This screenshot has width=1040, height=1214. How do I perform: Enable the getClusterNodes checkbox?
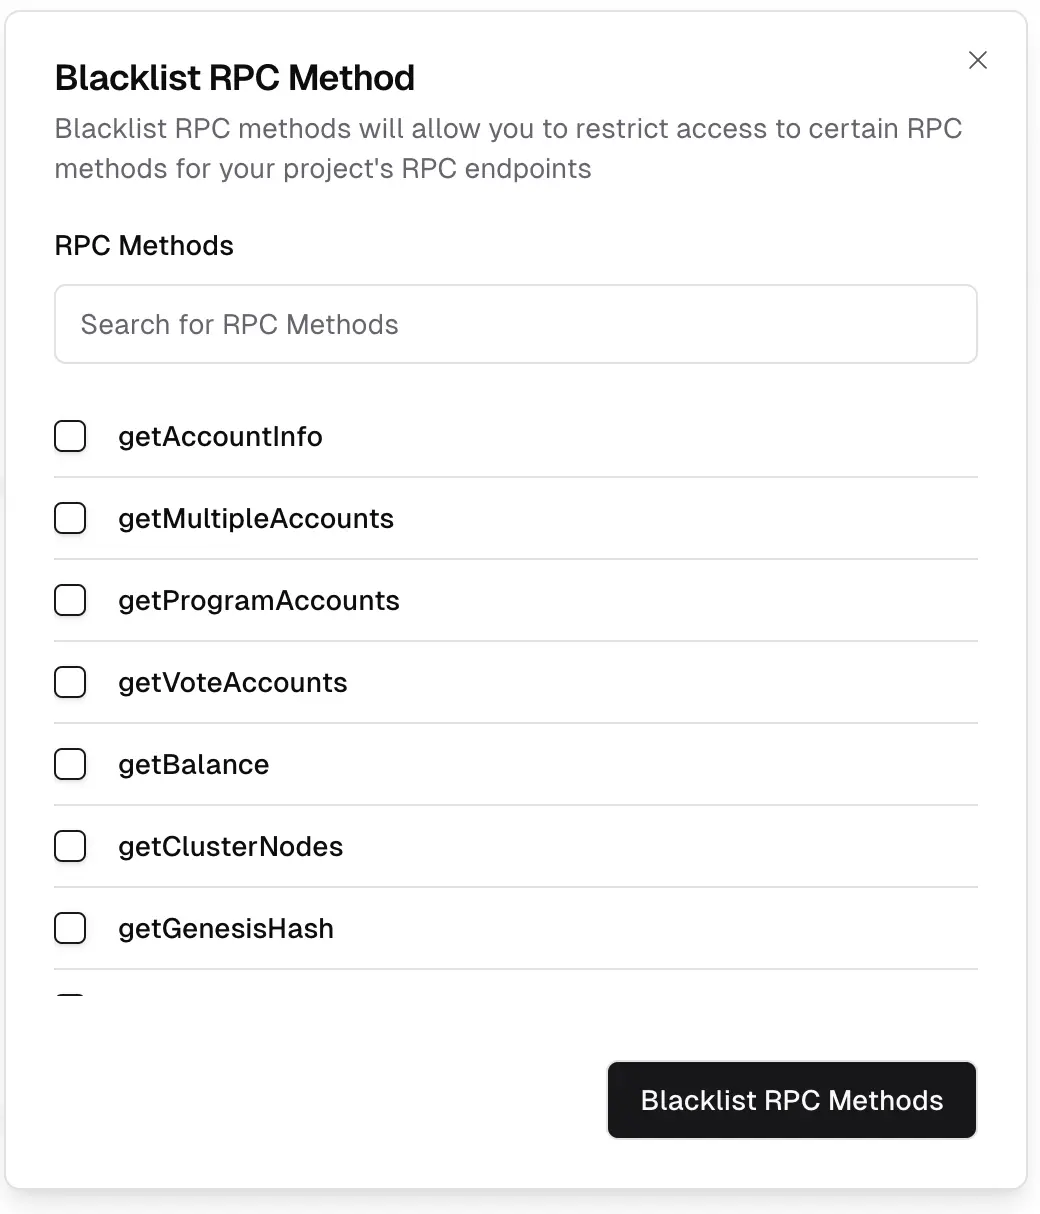(x=70, y=846)
